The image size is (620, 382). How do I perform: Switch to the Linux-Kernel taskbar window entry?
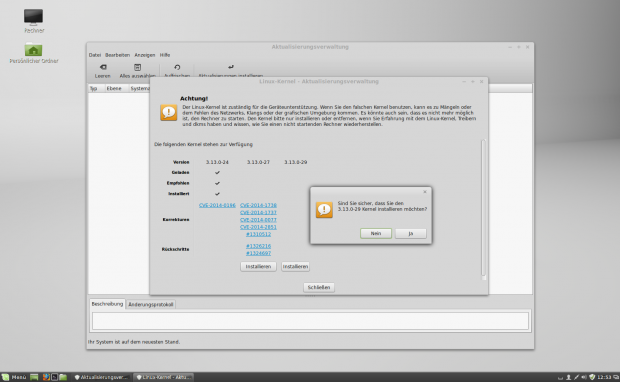click(163, 377)
